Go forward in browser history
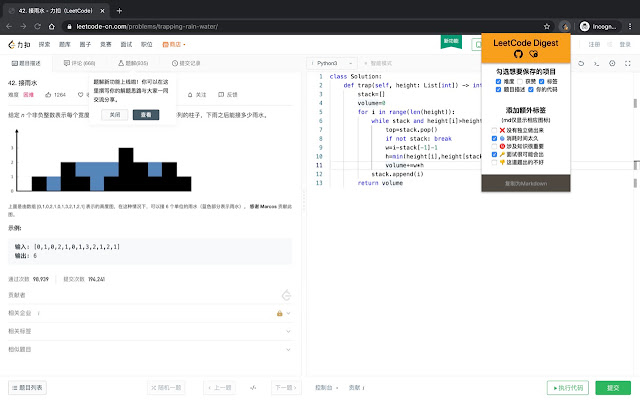The image size is (640, 400). point(23,27)
